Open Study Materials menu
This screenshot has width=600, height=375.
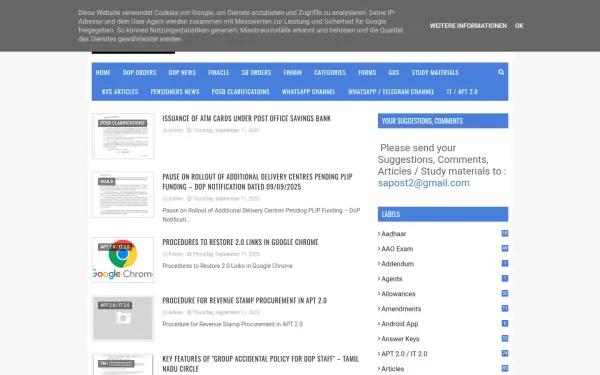pos(435,72)
